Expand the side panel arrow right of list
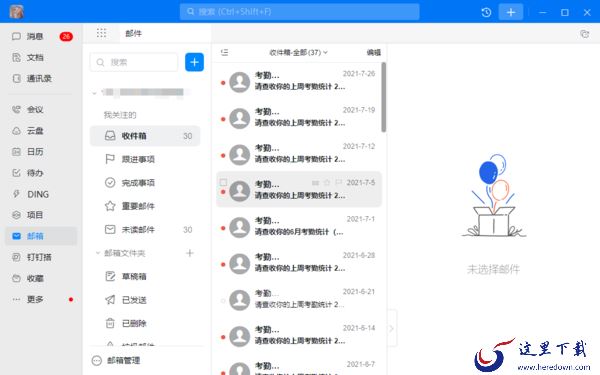 tap(391, 328)
